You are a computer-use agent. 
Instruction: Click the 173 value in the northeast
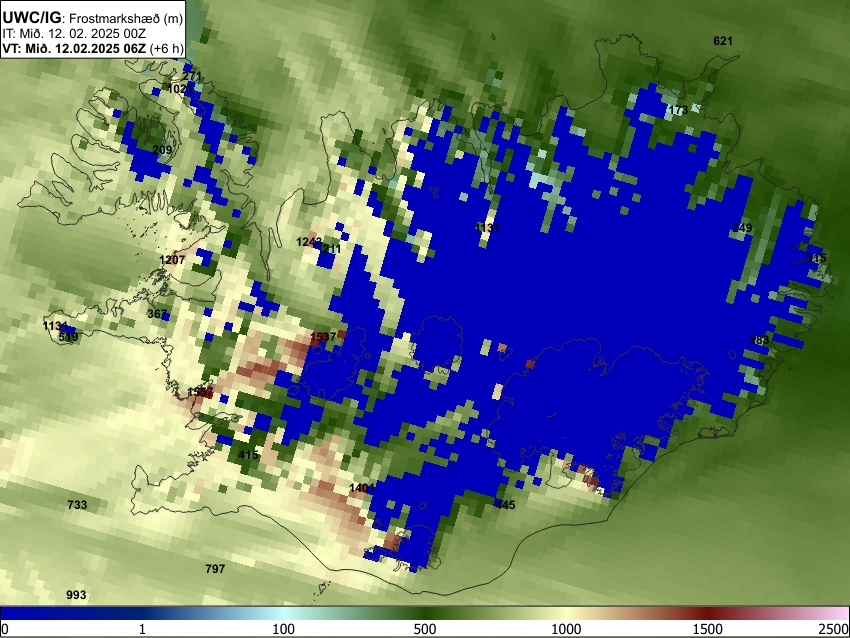(x=678, y=110)
